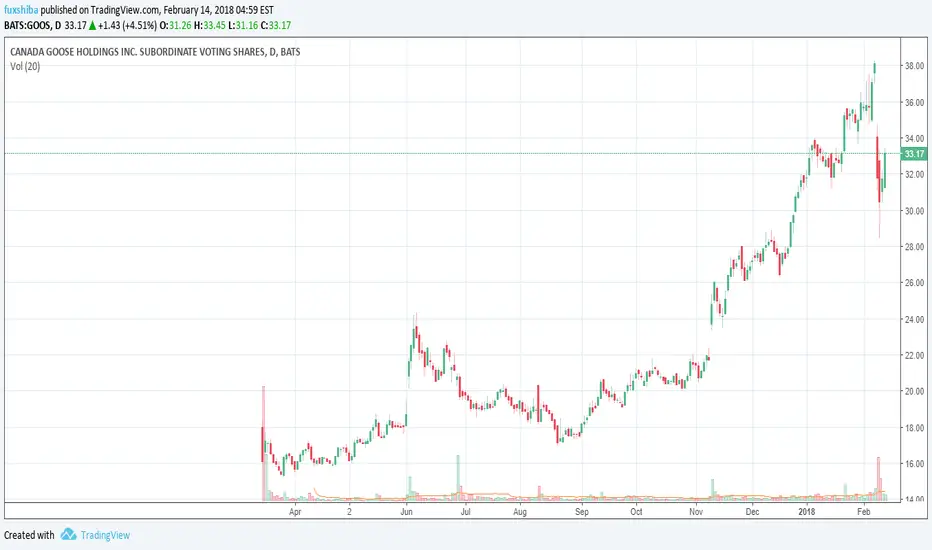The image size is (932, 550).
Task: Click the 2018 date axis label
Action: 807,511
